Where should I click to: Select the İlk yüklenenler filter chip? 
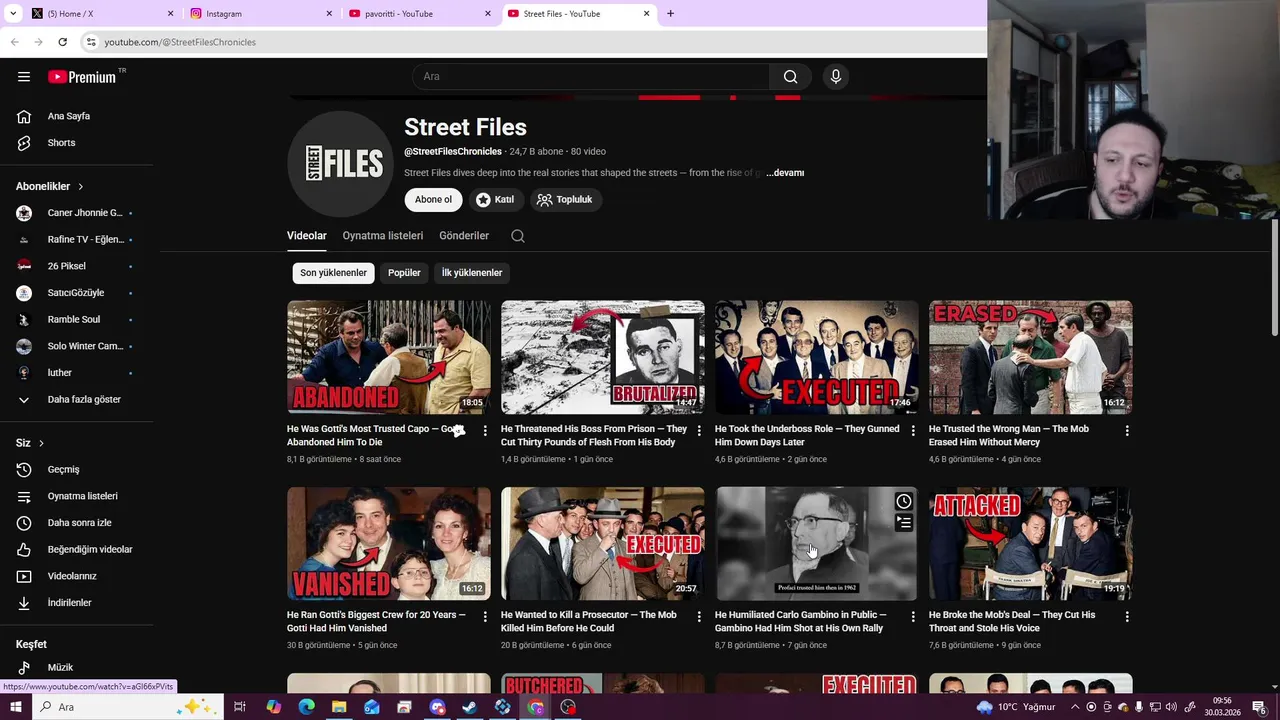click(x=472, y=273)
